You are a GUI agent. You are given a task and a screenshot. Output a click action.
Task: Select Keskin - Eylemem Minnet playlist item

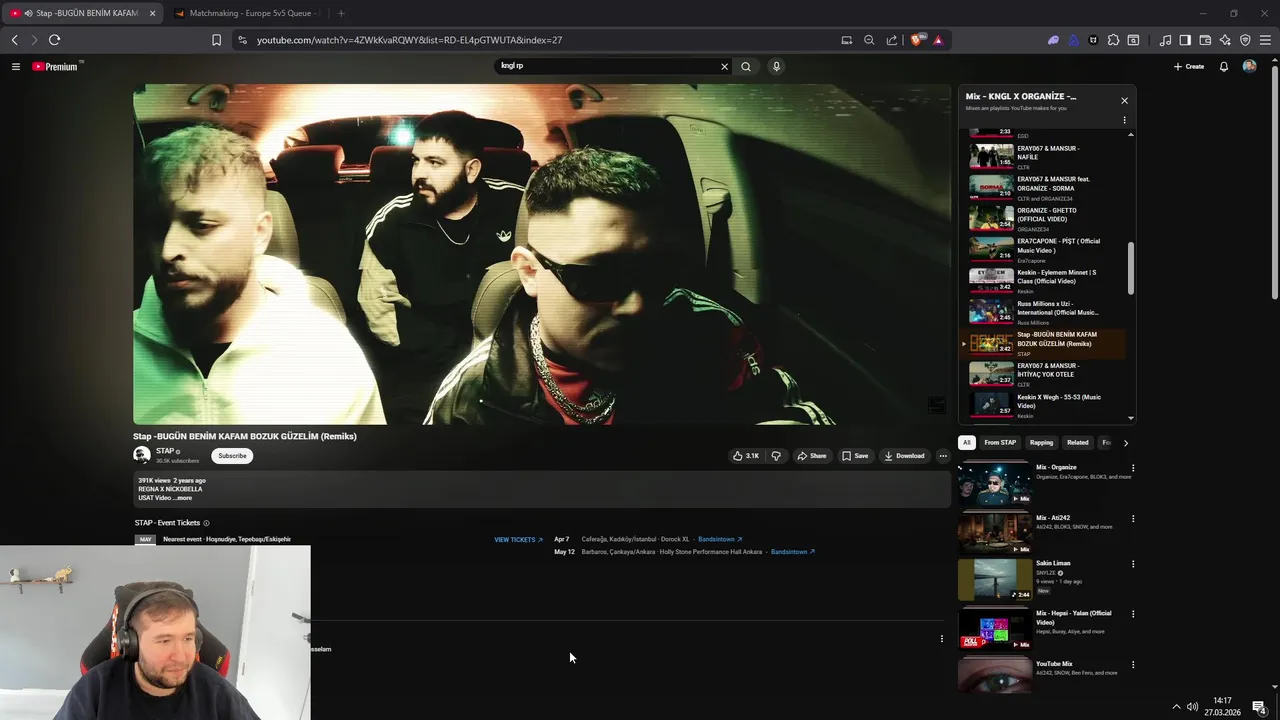(x=1047, y=280)
